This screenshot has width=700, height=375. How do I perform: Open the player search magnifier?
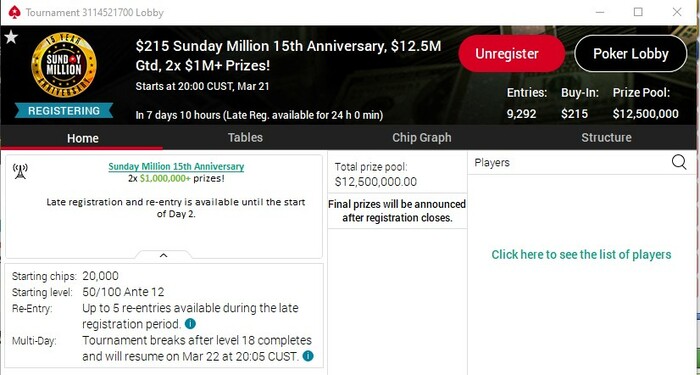click(x=679, y=162)
